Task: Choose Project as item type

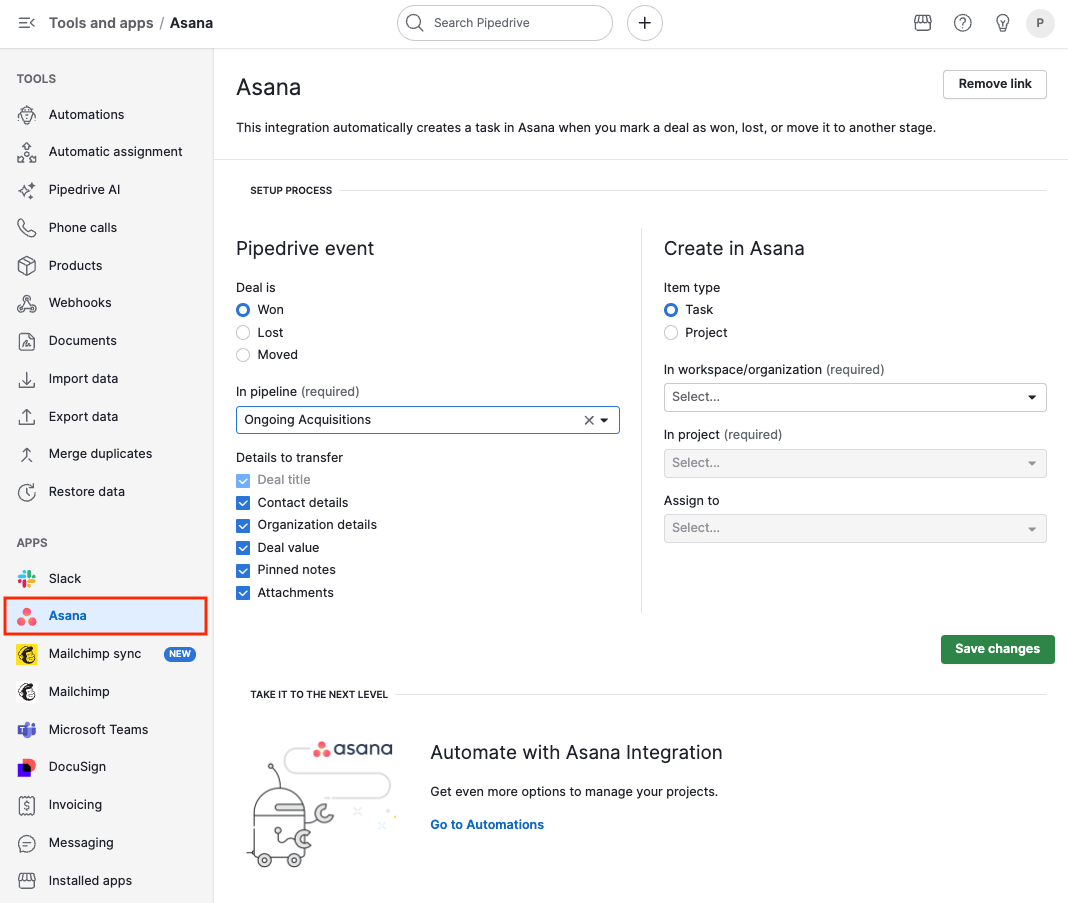Action: click(671, 332)
